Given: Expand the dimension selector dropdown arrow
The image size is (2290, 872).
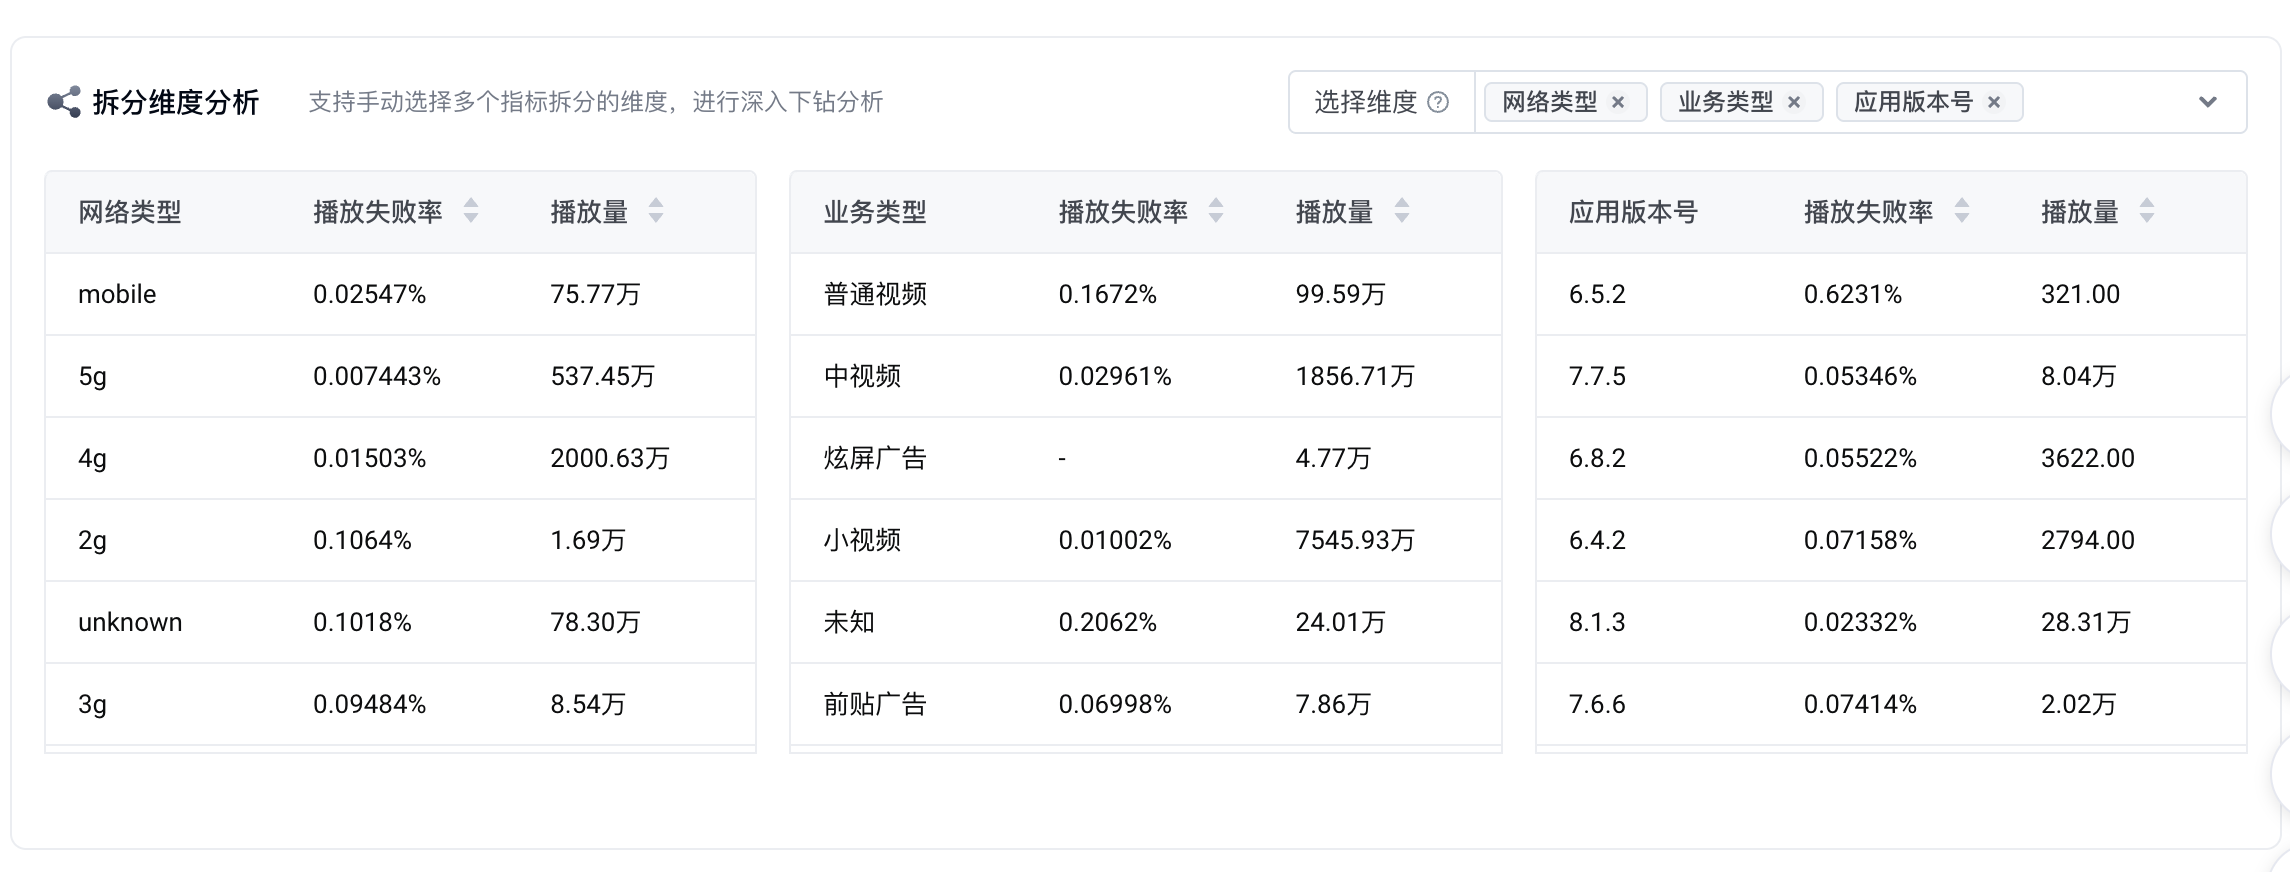Looking at the screenshot, I should click(x=2208, y=102).
